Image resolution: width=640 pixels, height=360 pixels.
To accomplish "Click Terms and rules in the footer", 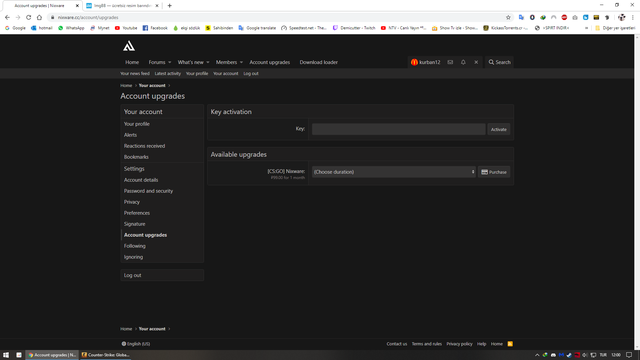I will (427, 344).
